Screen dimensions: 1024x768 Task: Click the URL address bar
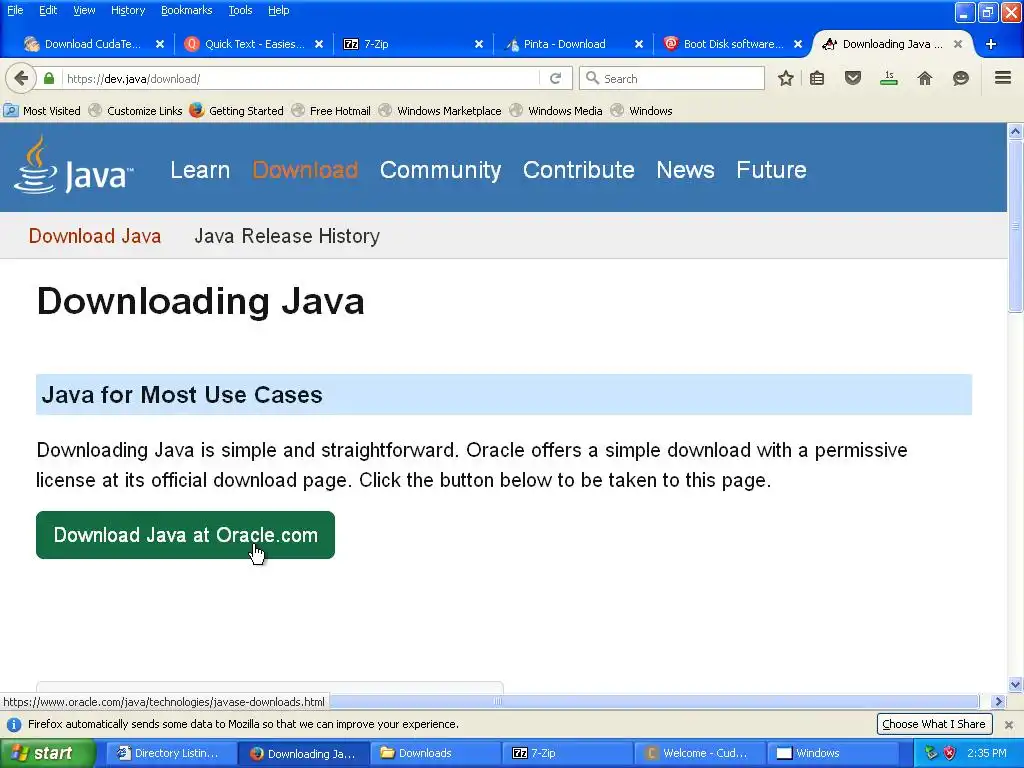tap(300, 78)
